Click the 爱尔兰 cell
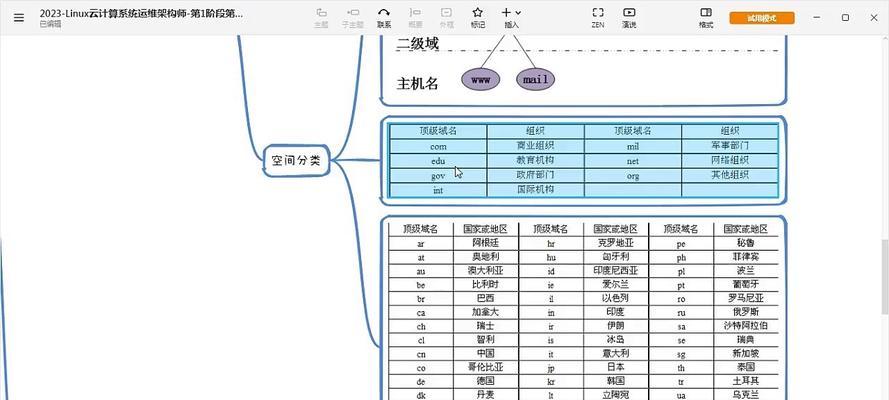The image size is (889, 400). tap(615, 284)
